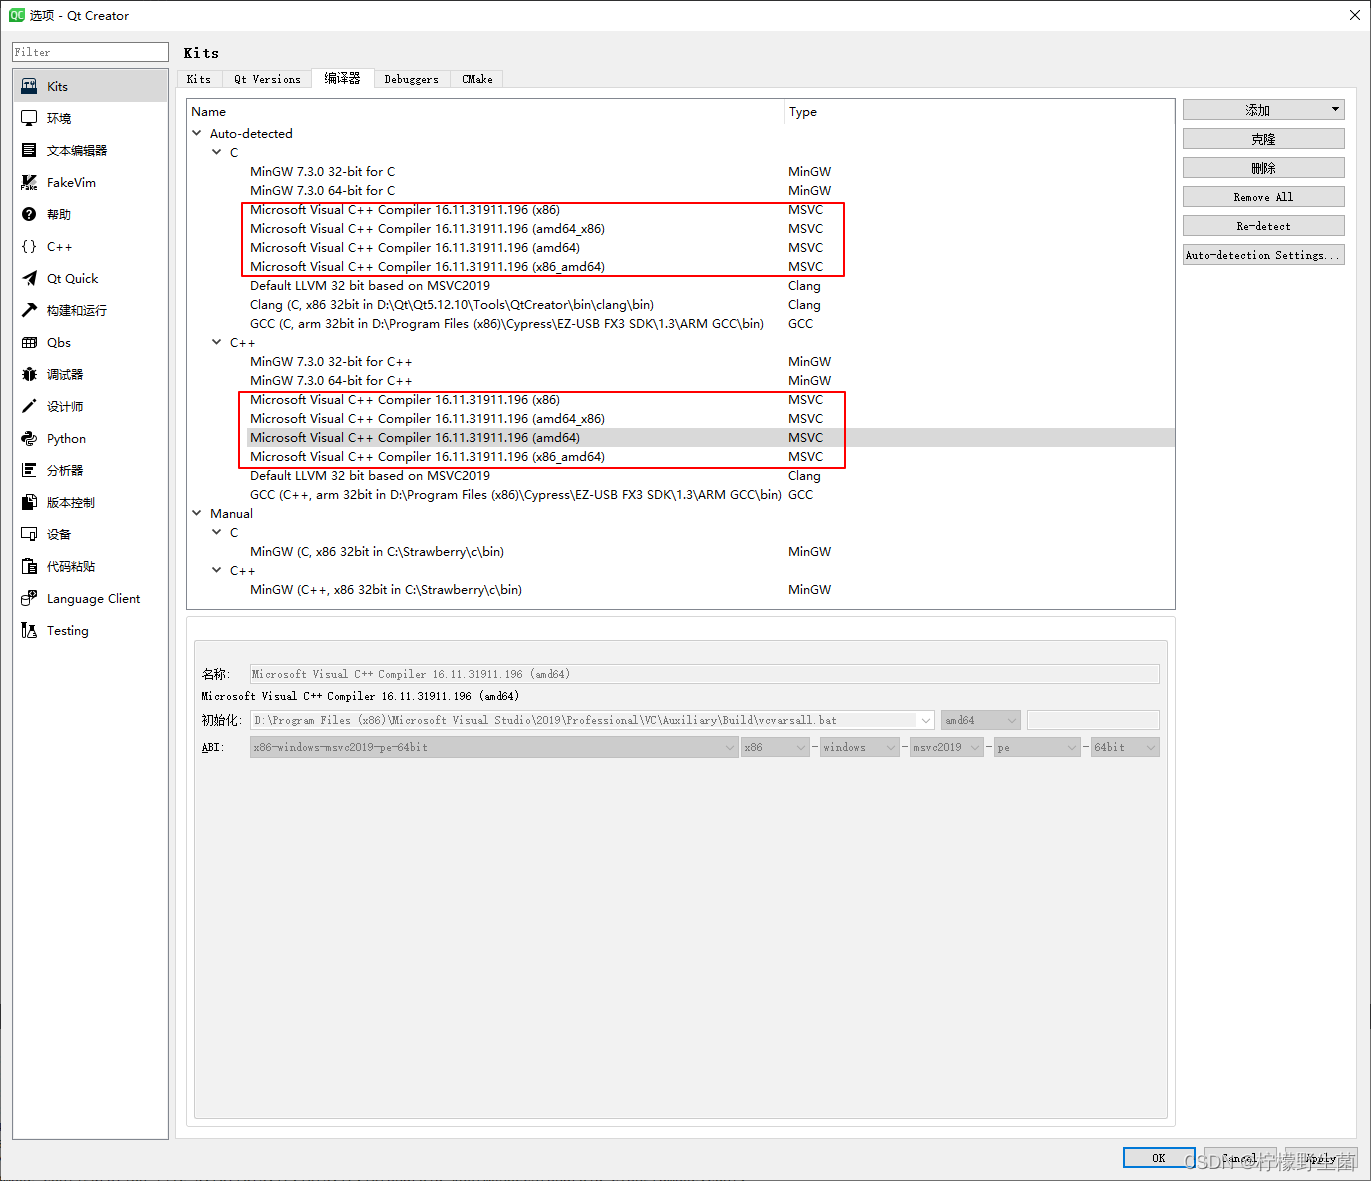This screenshot has height=1181, width=1371.
Task: Open the x86-windows-msvc2019-pe-64bit ABI dropdown
Action: pos(494,747)
